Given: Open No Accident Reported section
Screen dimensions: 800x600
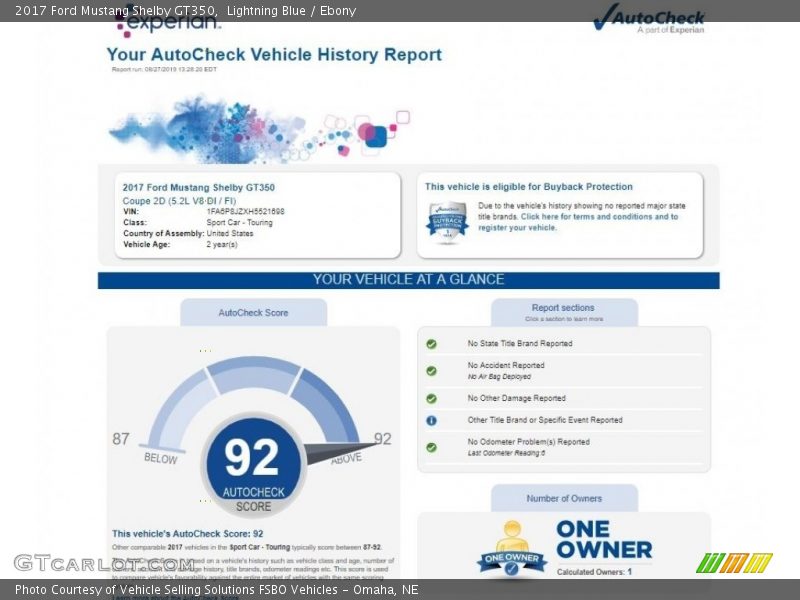Looking at the screenshot, I should pos(563,371).
